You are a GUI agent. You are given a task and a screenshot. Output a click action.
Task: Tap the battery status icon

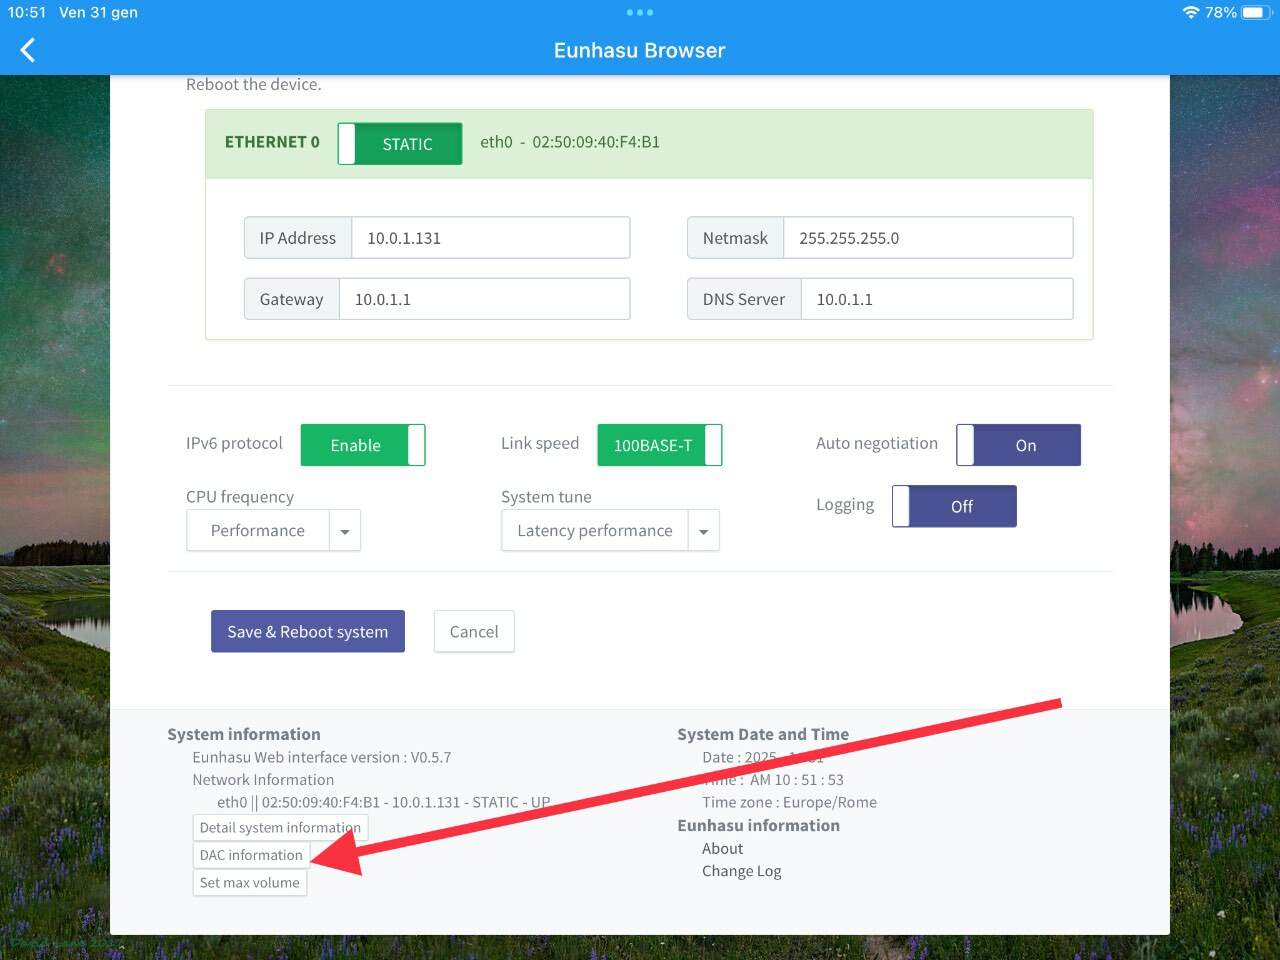(1255, 13)
